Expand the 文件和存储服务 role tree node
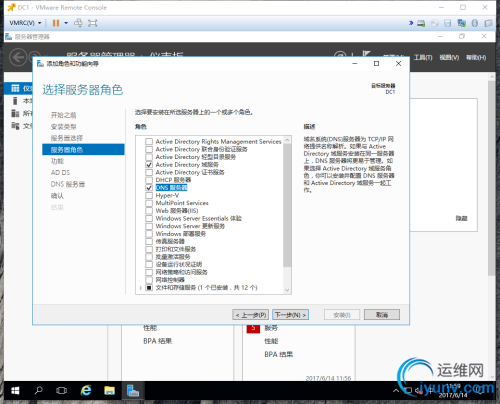The width and height of the screenshot is (500, 404). [141, 288]
